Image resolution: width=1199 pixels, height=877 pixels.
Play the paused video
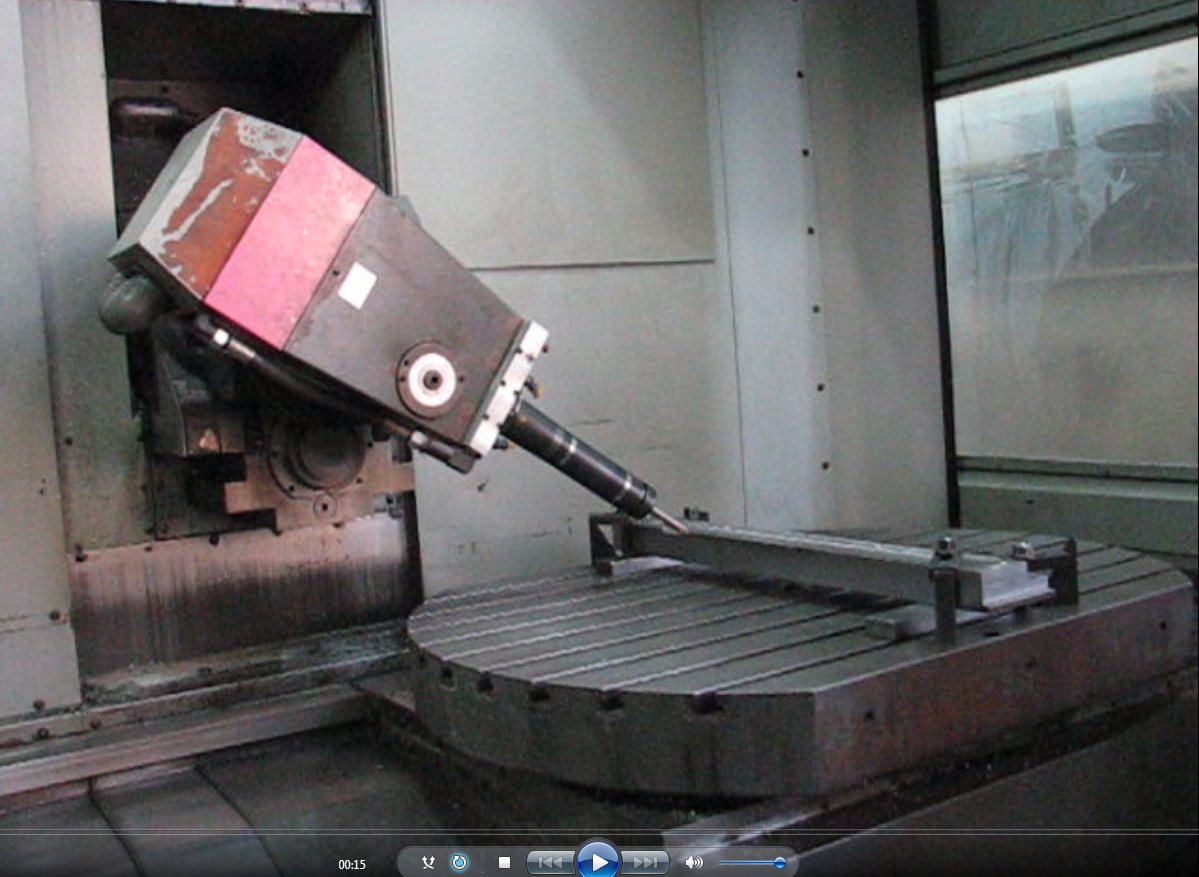click(x=598, y=861)
